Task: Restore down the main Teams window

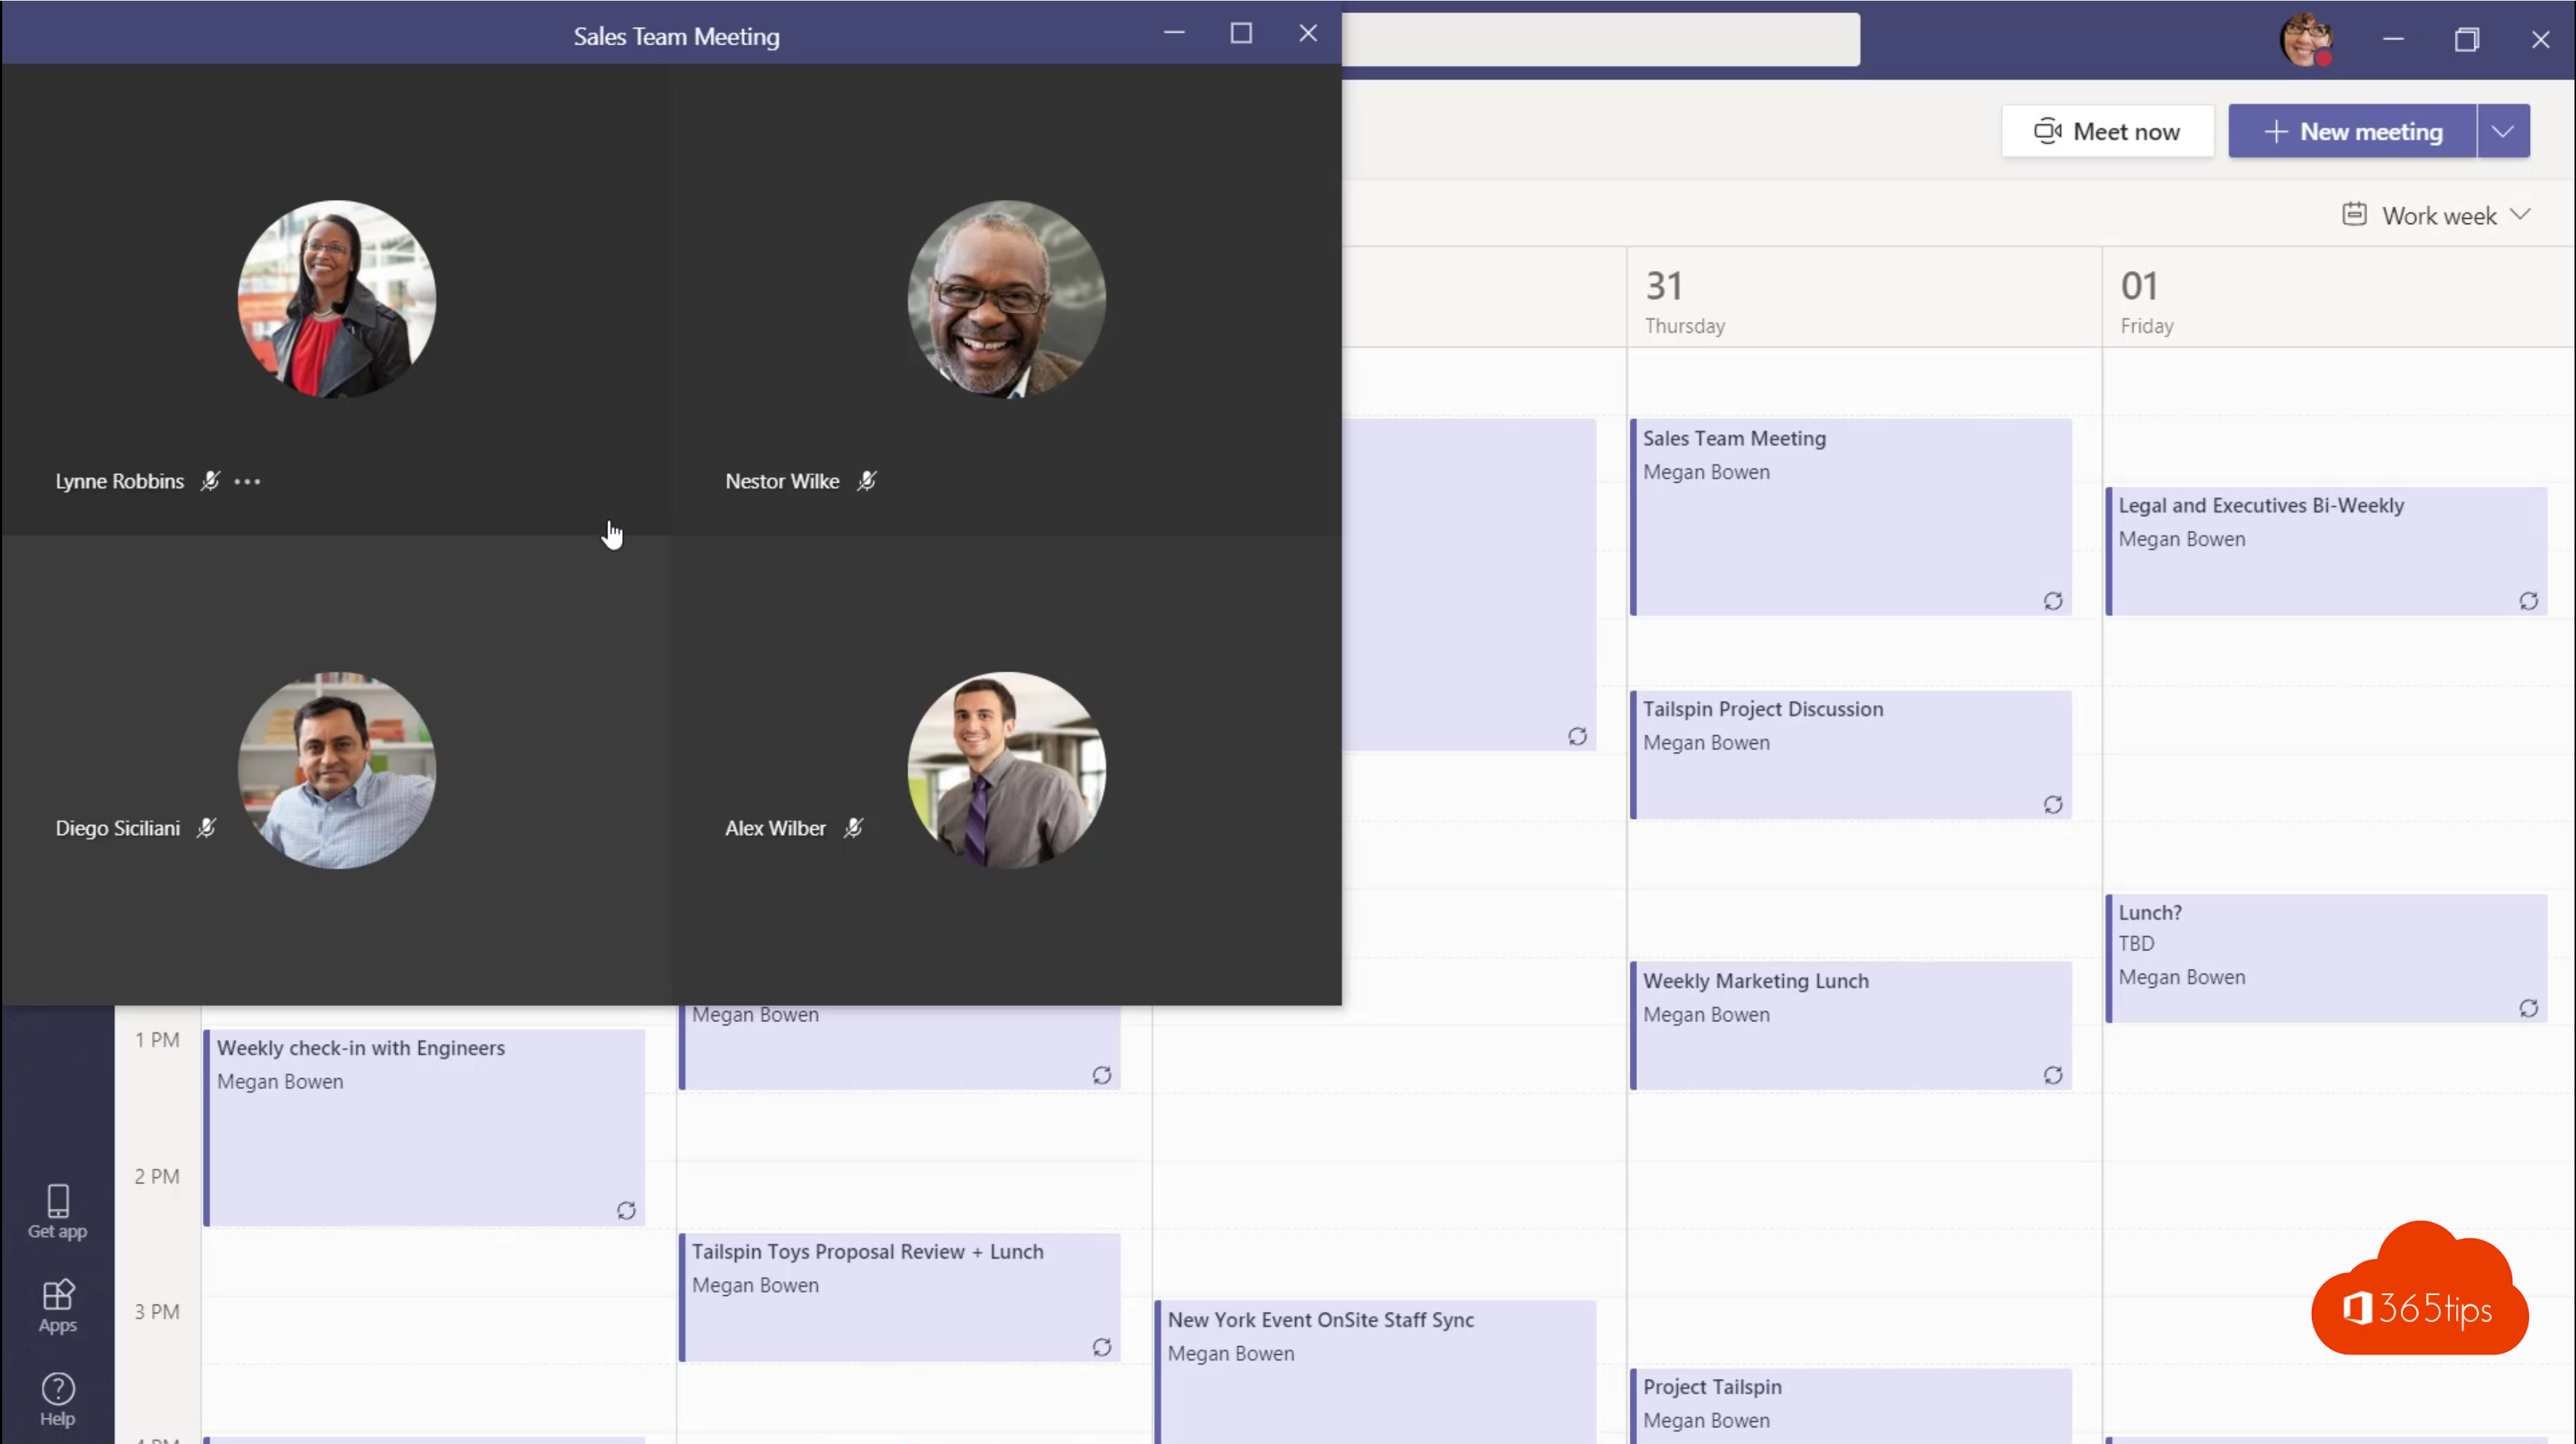Action: 2466,40
